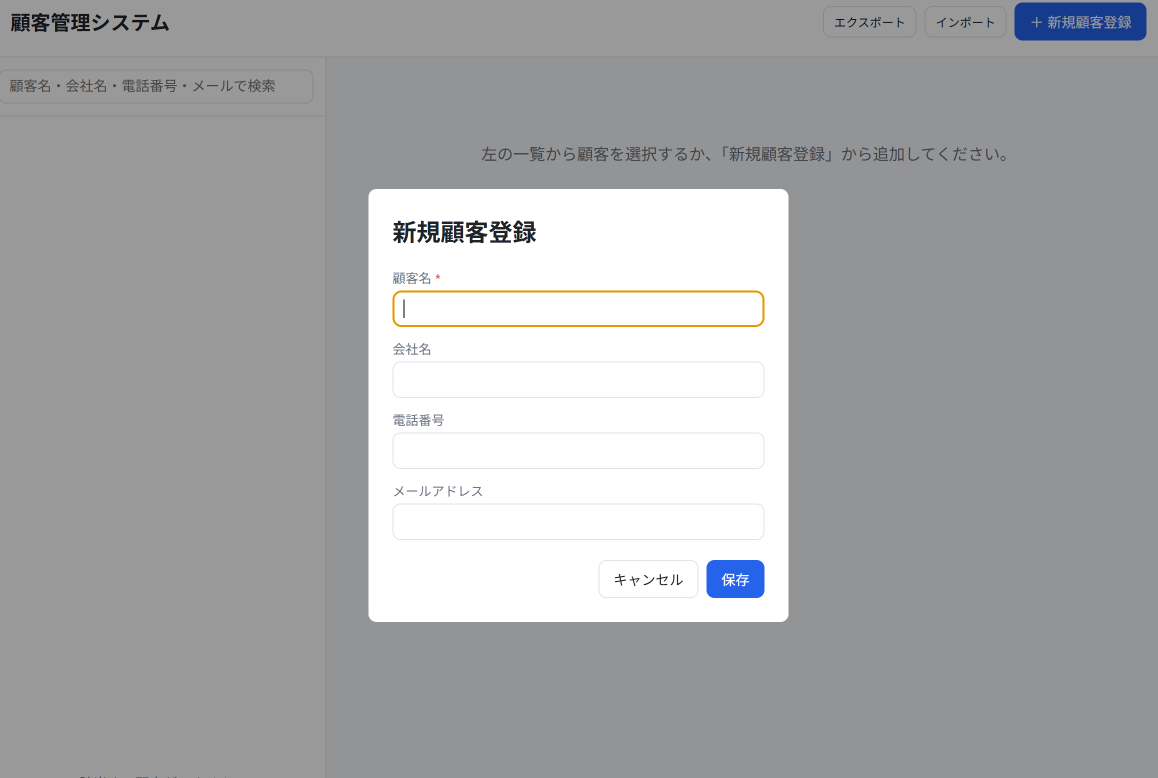
Task: Dismiss dialog with キャンセル button
Action: [x=648, y=579]
